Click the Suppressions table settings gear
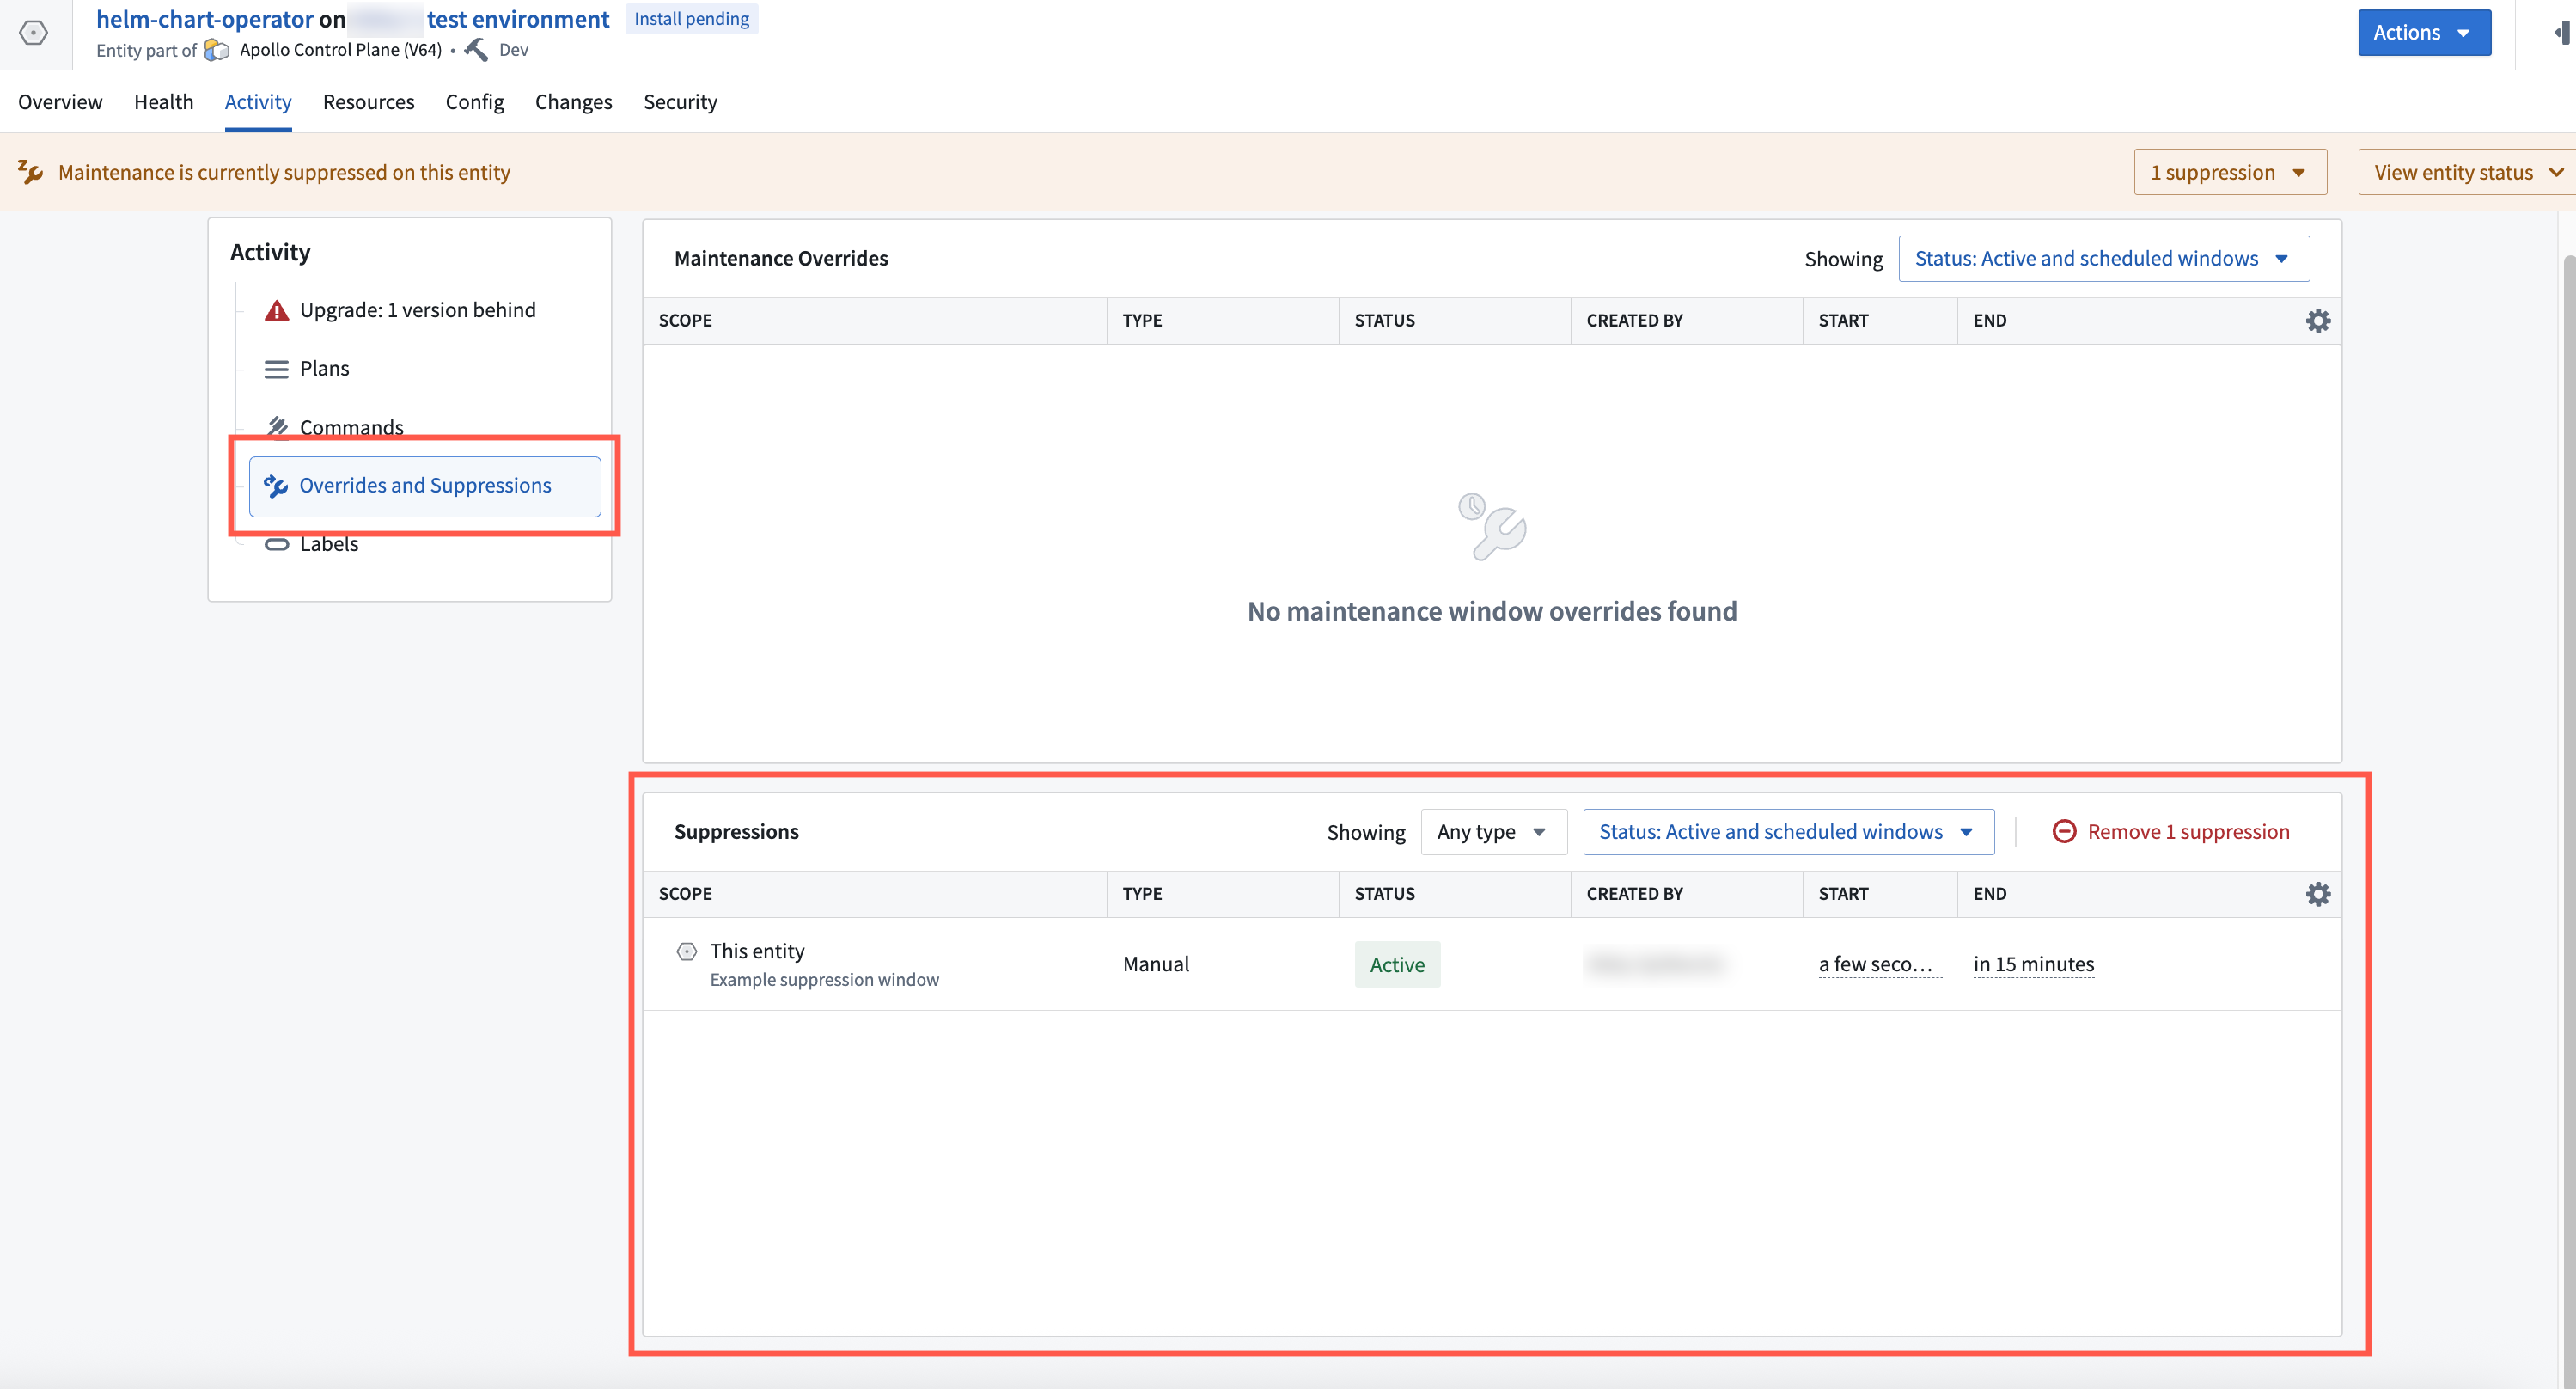This screenshot has height=1389, width=2576. point(2317,894)
